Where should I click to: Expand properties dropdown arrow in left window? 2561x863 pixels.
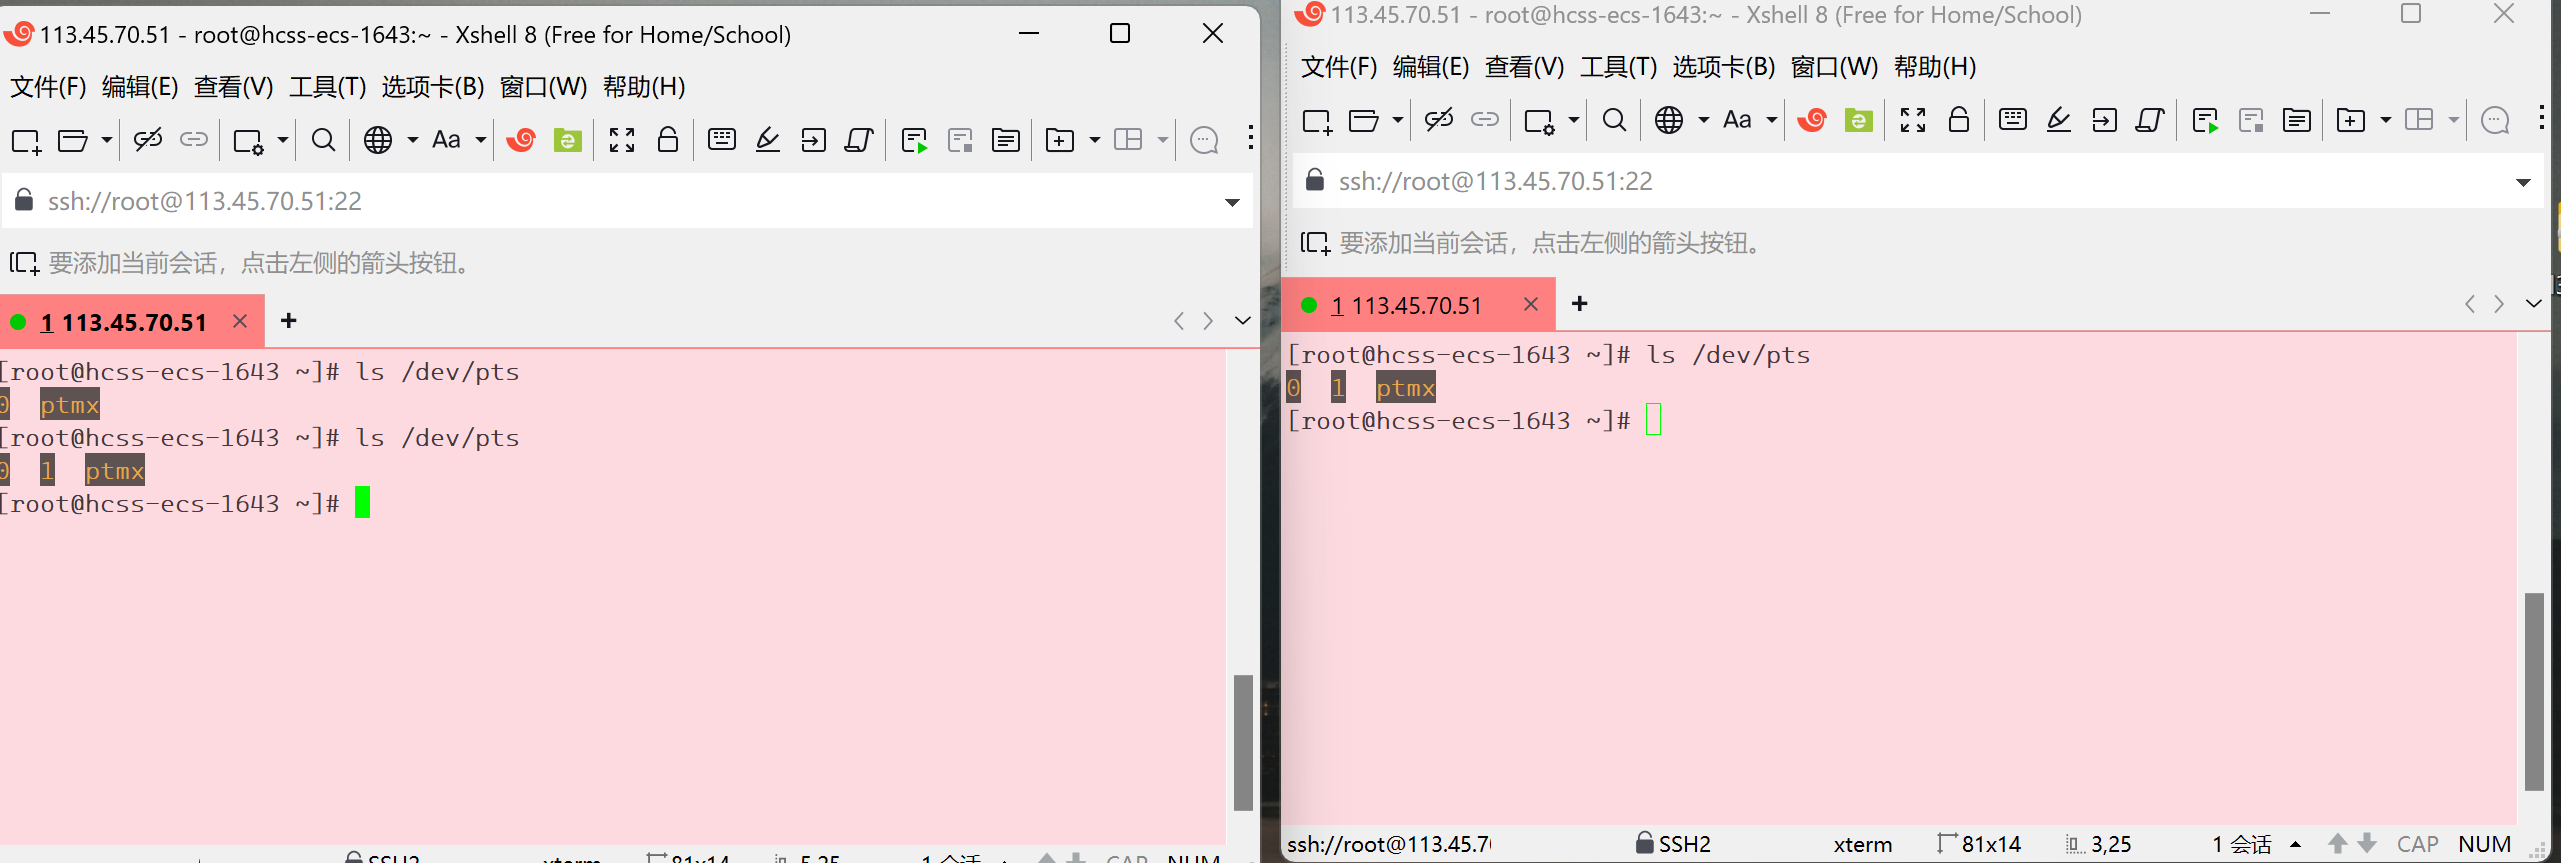[283, 140]
